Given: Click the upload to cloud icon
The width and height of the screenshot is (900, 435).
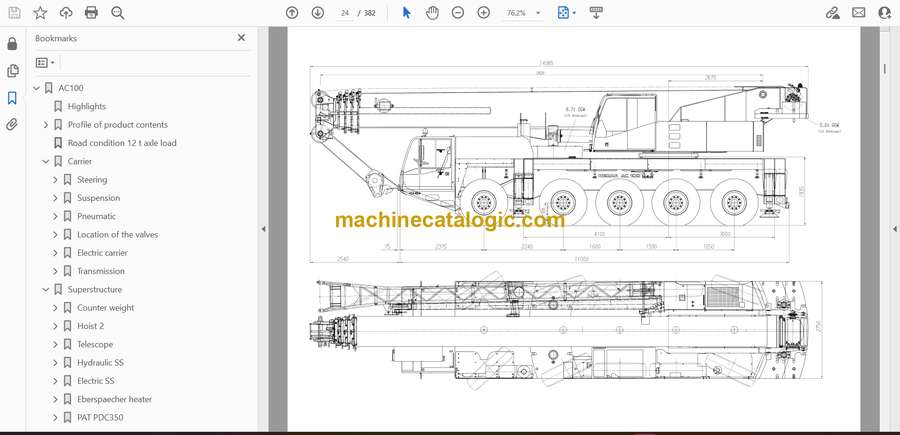Looking at the screenshot, I should pos(66,13).
